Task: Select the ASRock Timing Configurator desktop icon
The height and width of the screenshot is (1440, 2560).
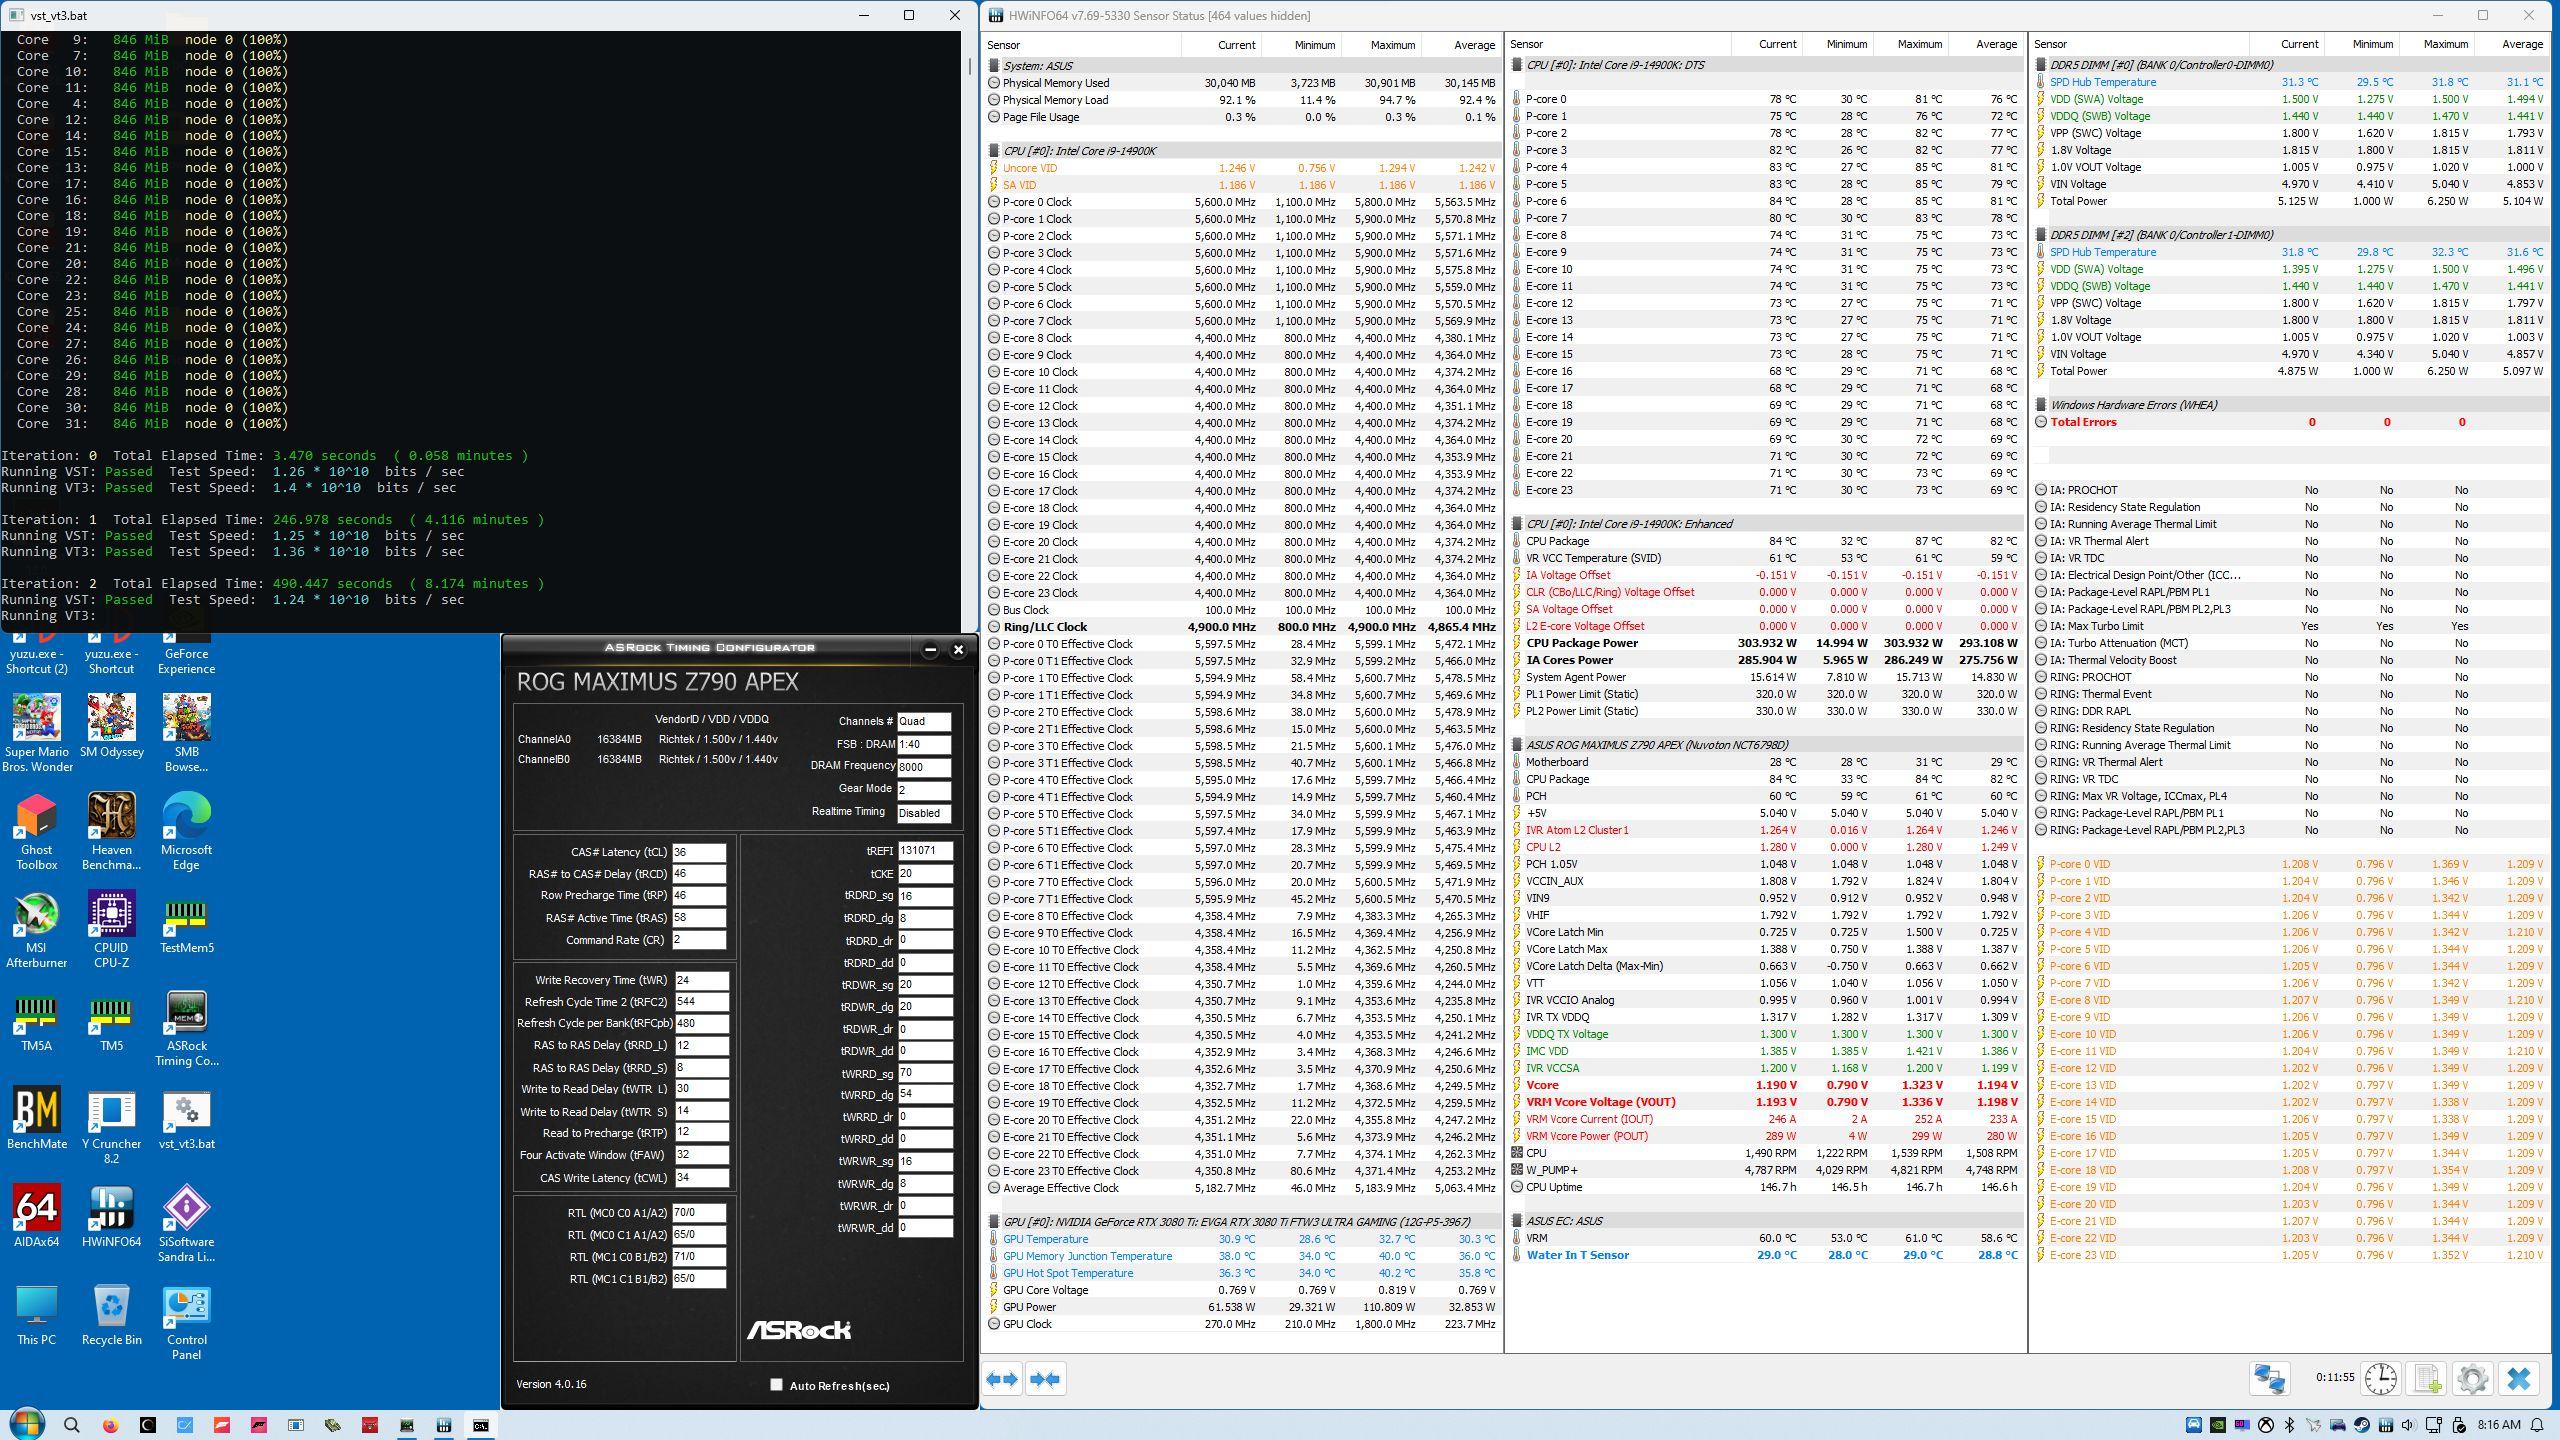Action: 187,1027
